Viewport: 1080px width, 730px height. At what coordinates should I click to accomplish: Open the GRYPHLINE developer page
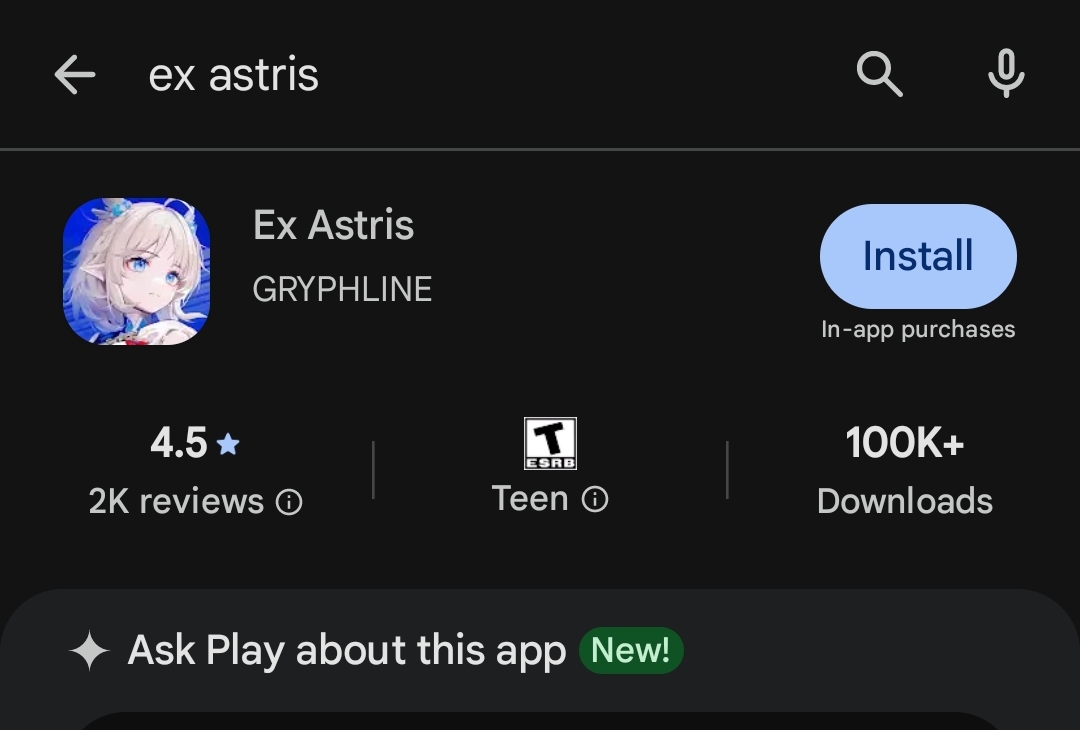coord(342,290)
